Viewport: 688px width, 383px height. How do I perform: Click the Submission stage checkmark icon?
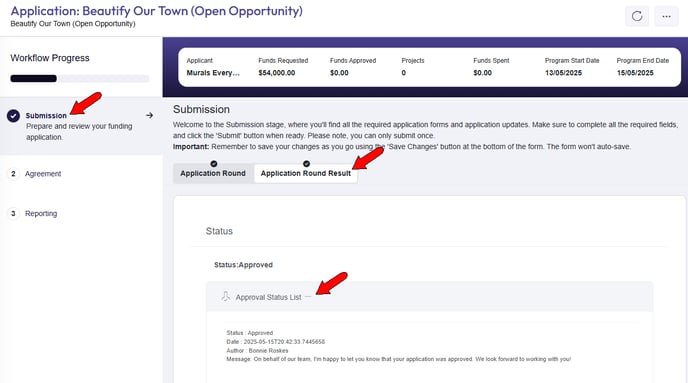tap(13, 116)
